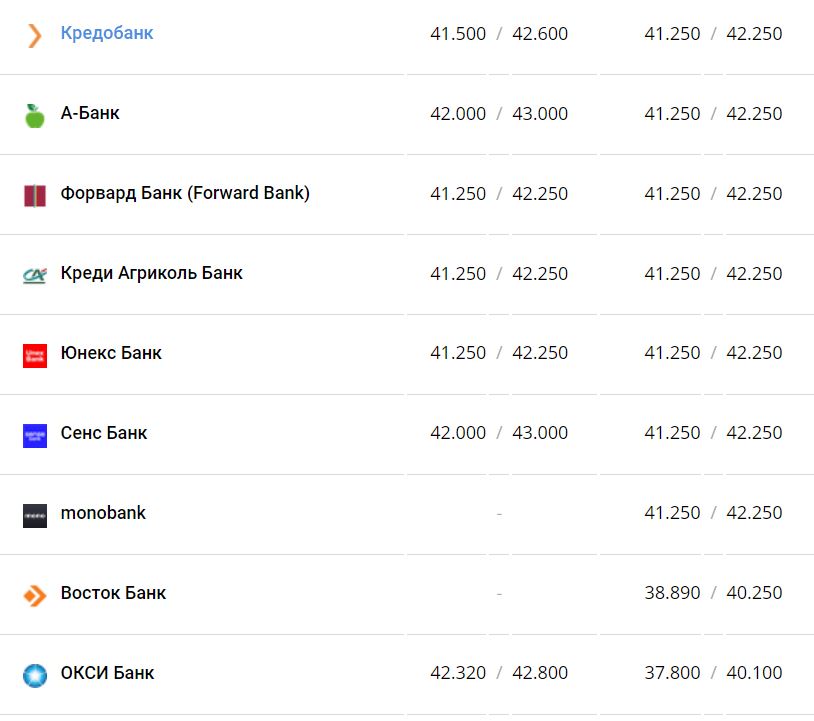Click the Кредобанк orange chevron logo
814x721 pixels.
35,36
